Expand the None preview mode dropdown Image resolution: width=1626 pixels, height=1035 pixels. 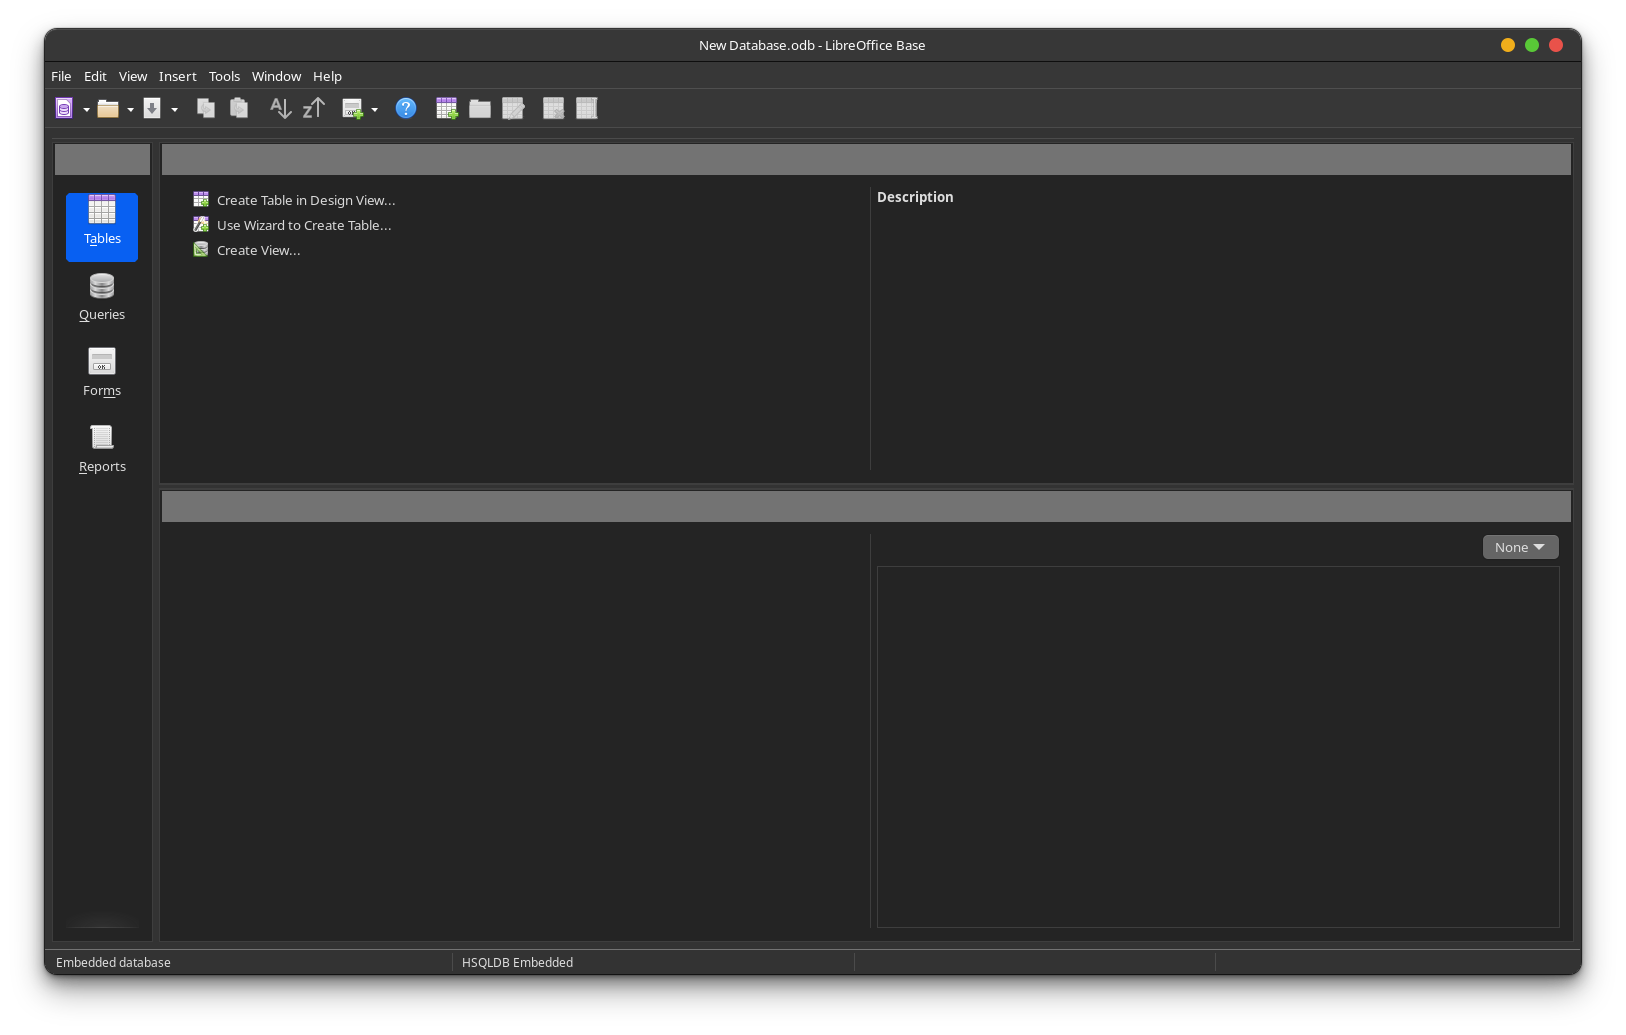coord(1520,547)
